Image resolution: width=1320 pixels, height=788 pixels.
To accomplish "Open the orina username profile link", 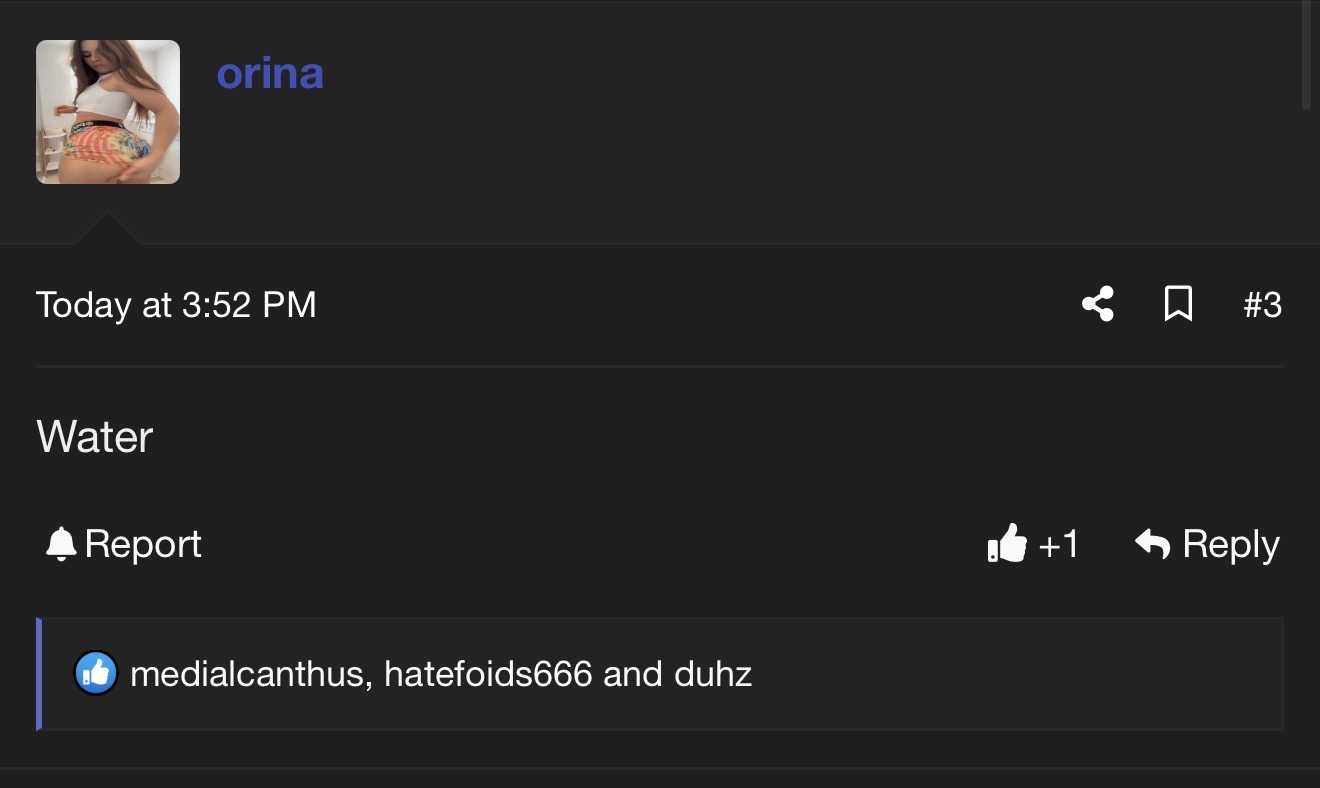I will pos(270,74).
